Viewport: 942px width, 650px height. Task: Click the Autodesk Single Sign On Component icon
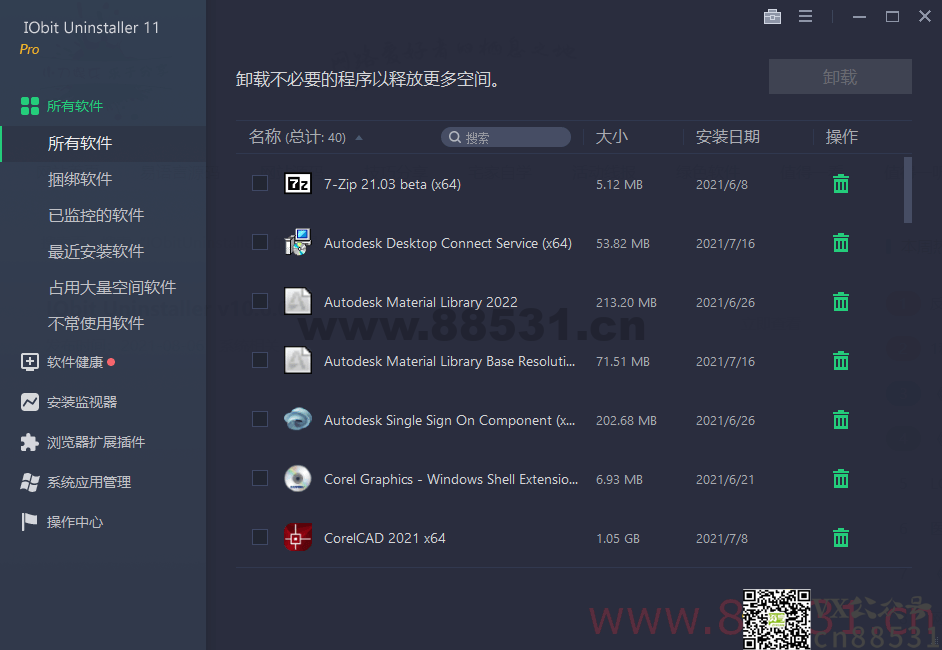point(297,419)
